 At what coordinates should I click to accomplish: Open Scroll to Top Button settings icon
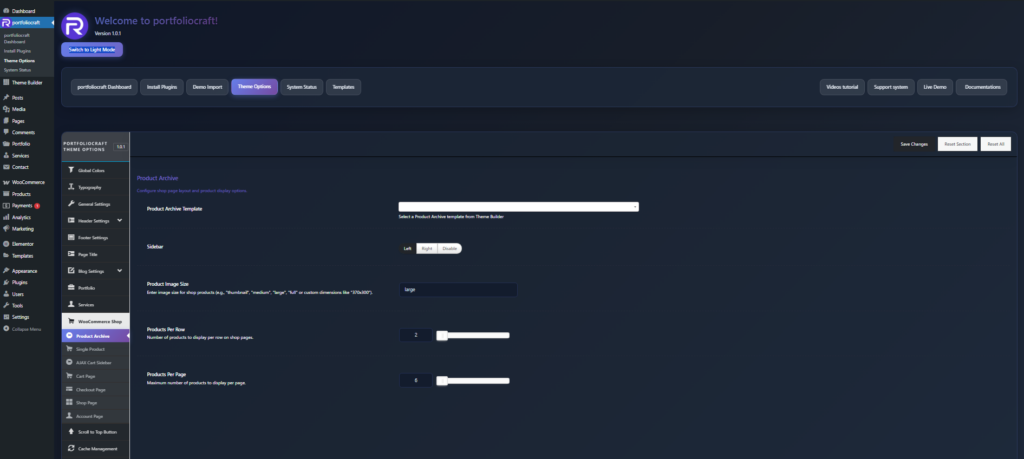70,432
